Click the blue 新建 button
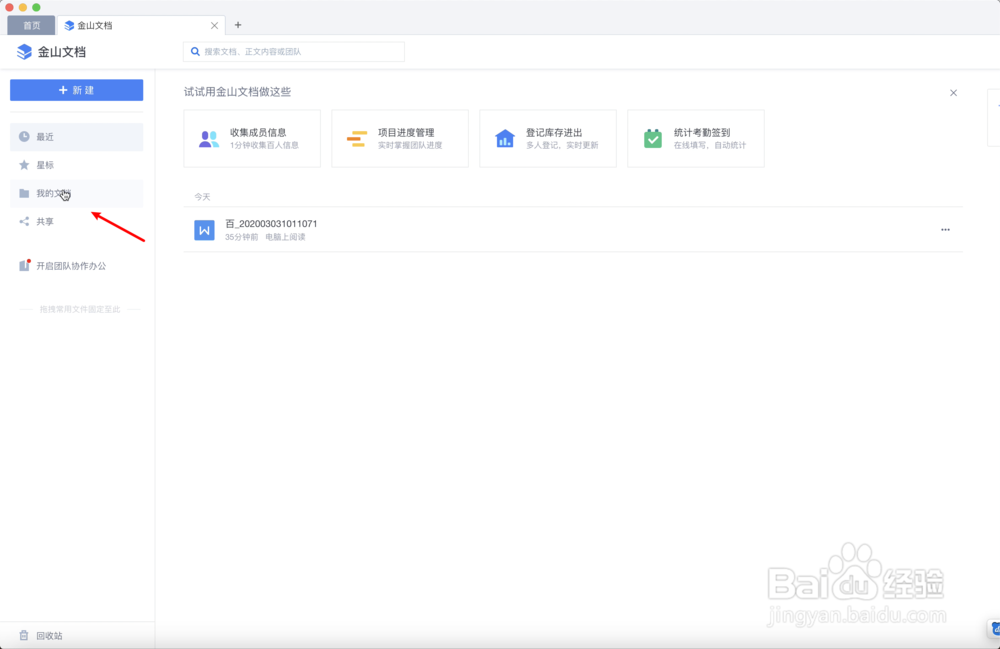Image resolution: width=1000 pixels, height=649 pixels. (x=77, y=90)
